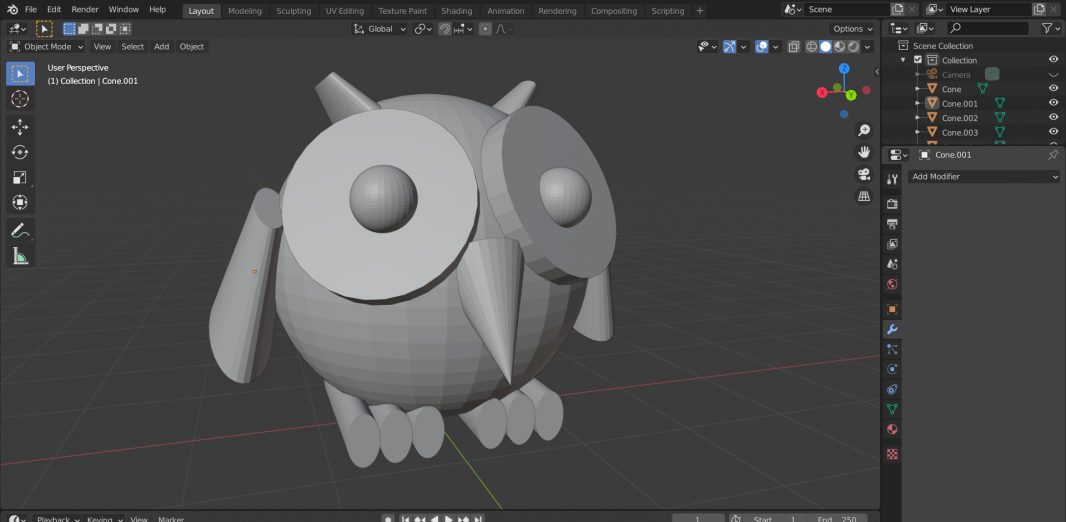Select the 3D Cursor tool
The height and width of the screenshot is (522, 1066).
[20, 99]
